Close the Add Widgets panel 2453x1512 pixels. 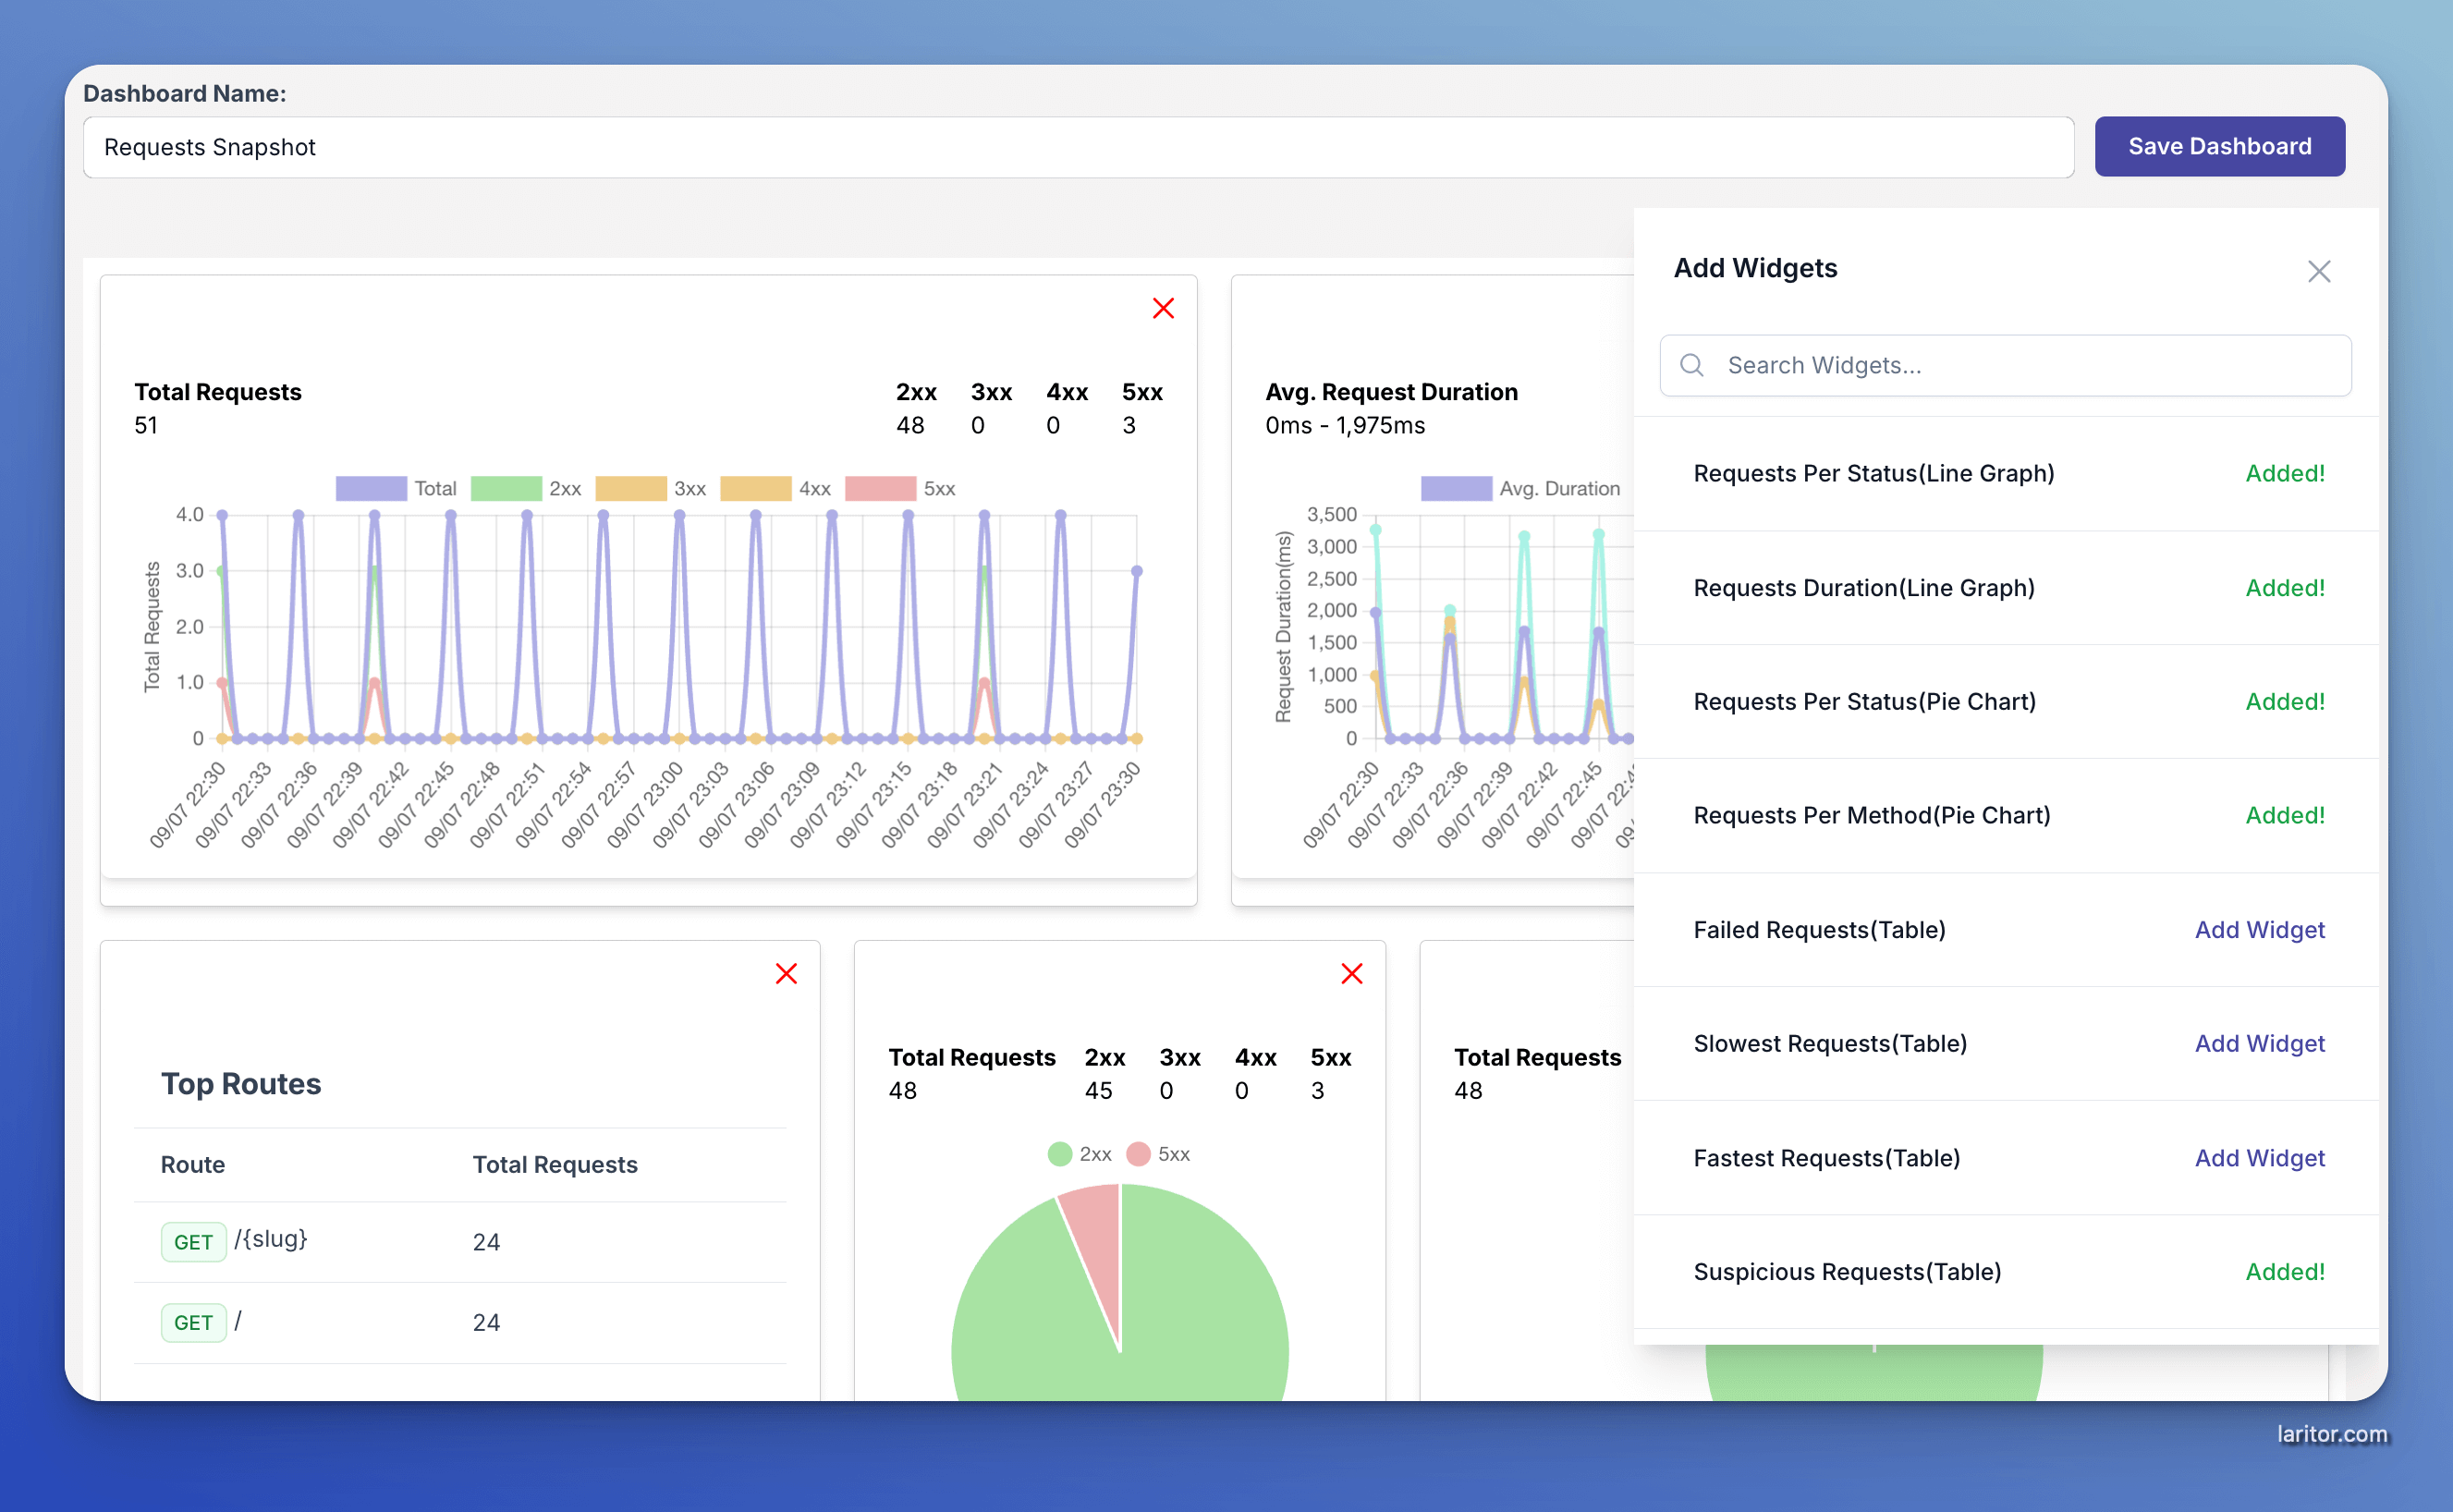[2320, 270]
